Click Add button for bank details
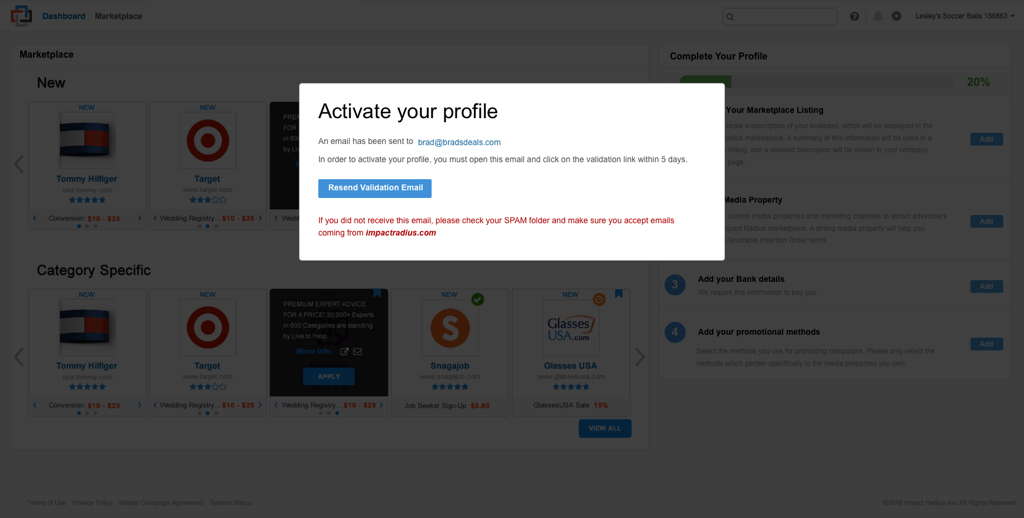 coord(986,286)
